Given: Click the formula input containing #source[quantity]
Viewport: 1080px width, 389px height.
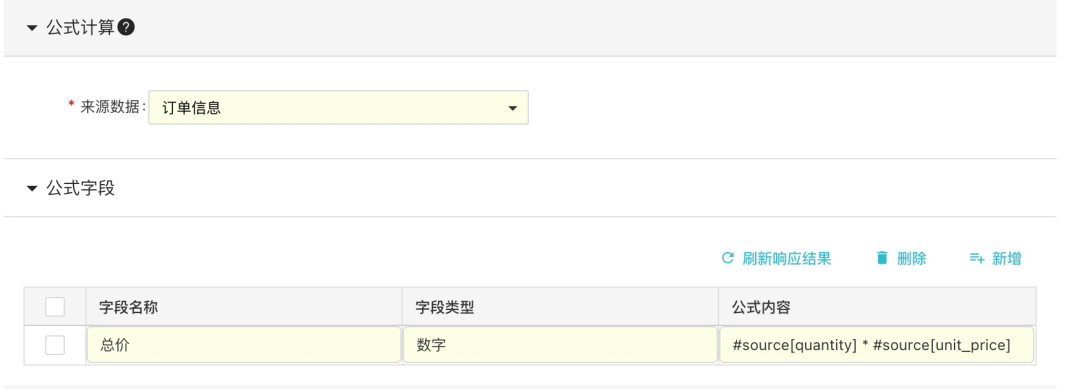Looking at the screenshot, I should 876,345.
